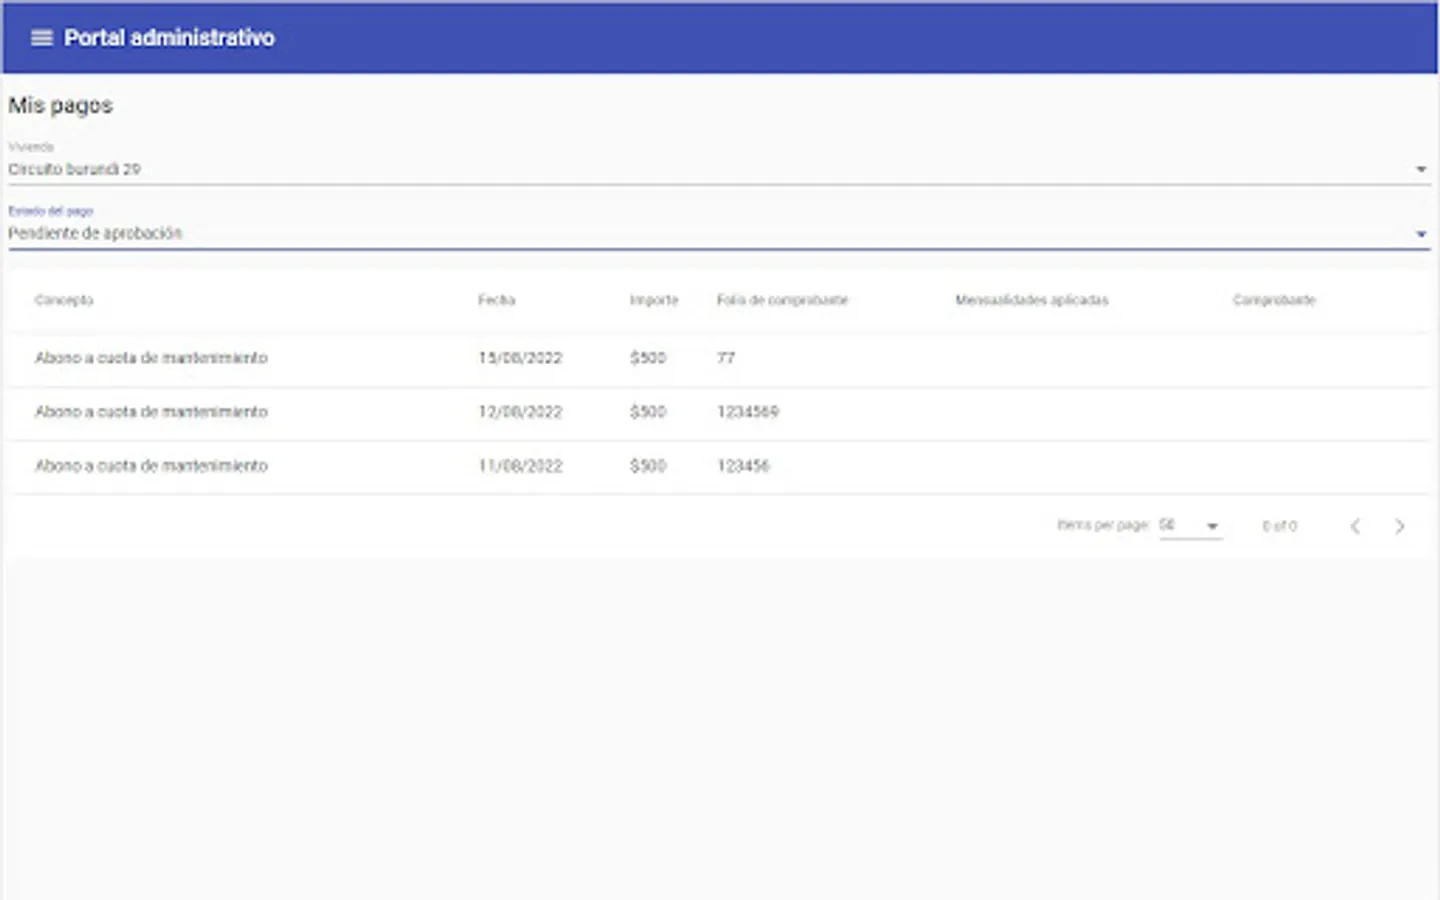Go to the next page of payments
The height and width of the screenshot is (900, 1440).
pyautogui.click(x=1399, y=526)
